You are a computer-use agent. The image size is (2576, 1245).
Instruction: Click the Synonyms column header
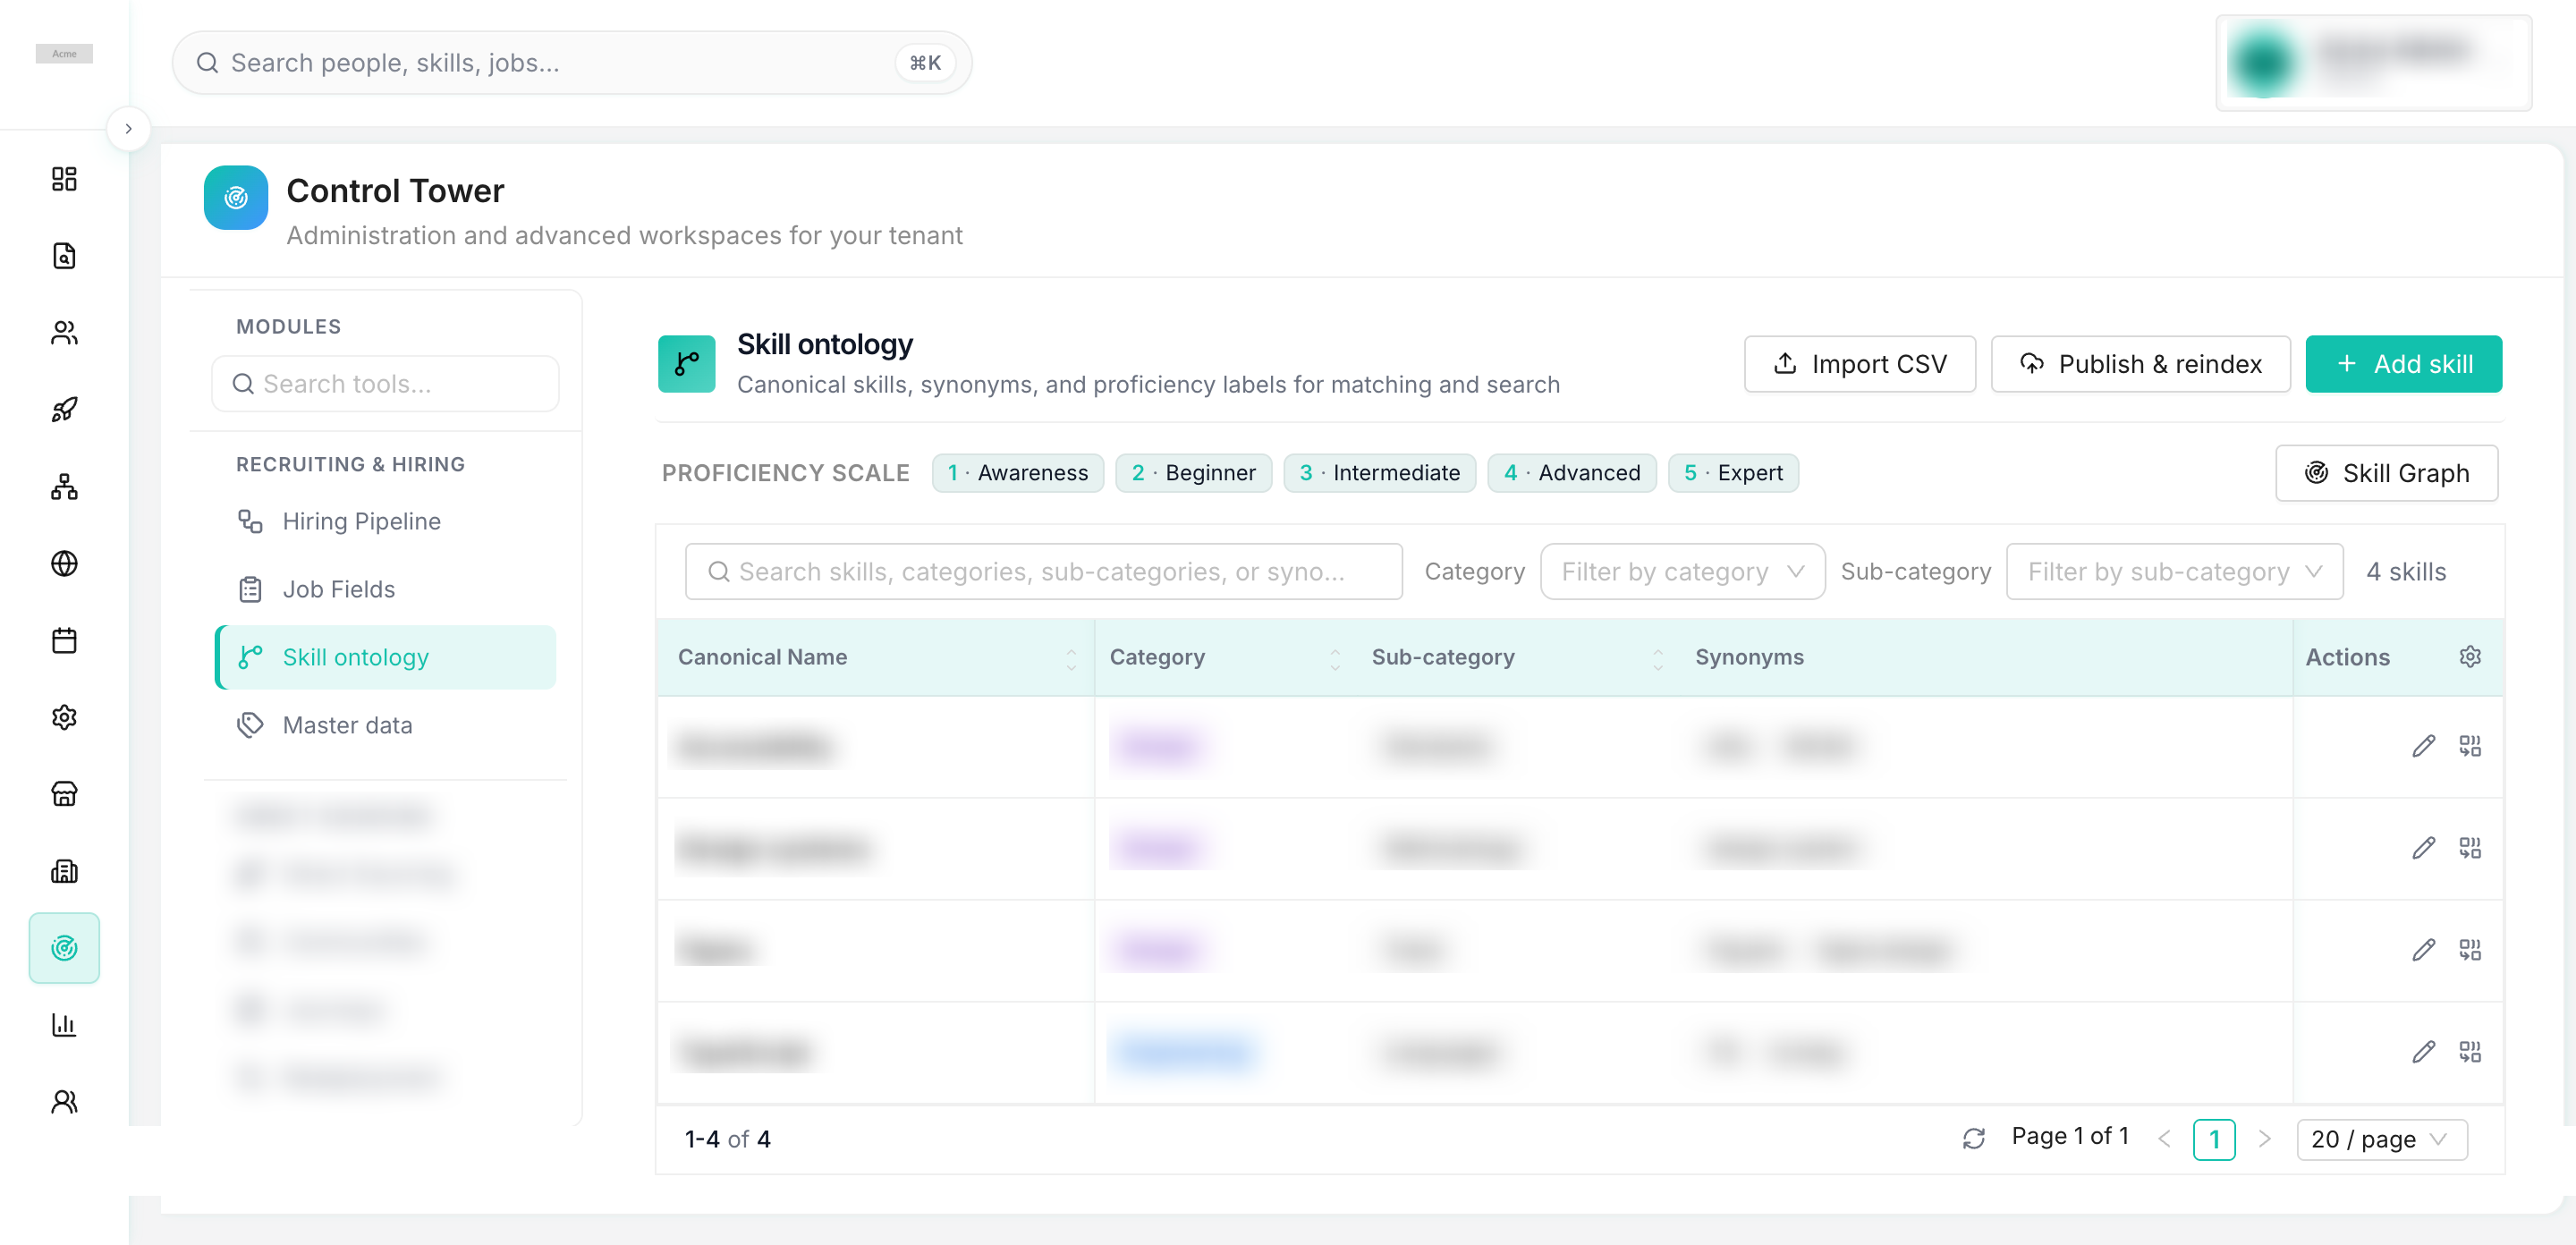click(x=1749, y=657)
